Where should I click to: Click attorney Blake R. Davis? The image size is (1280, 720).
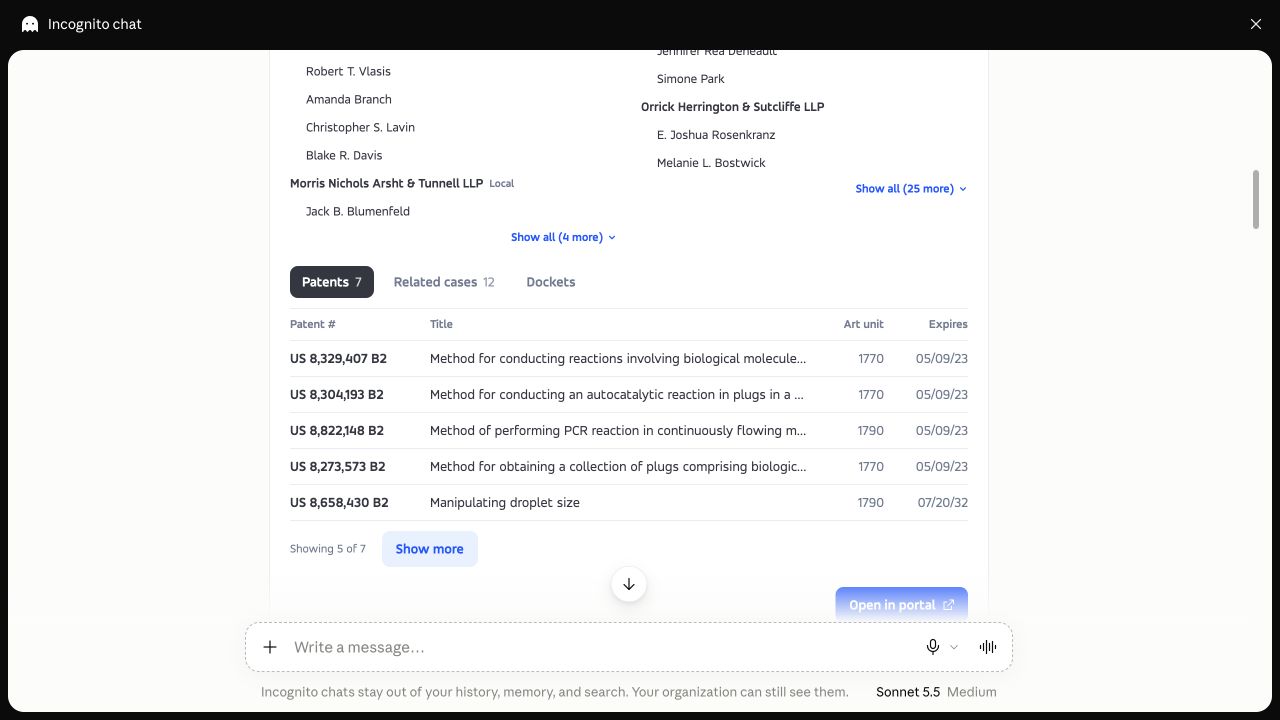344,155
